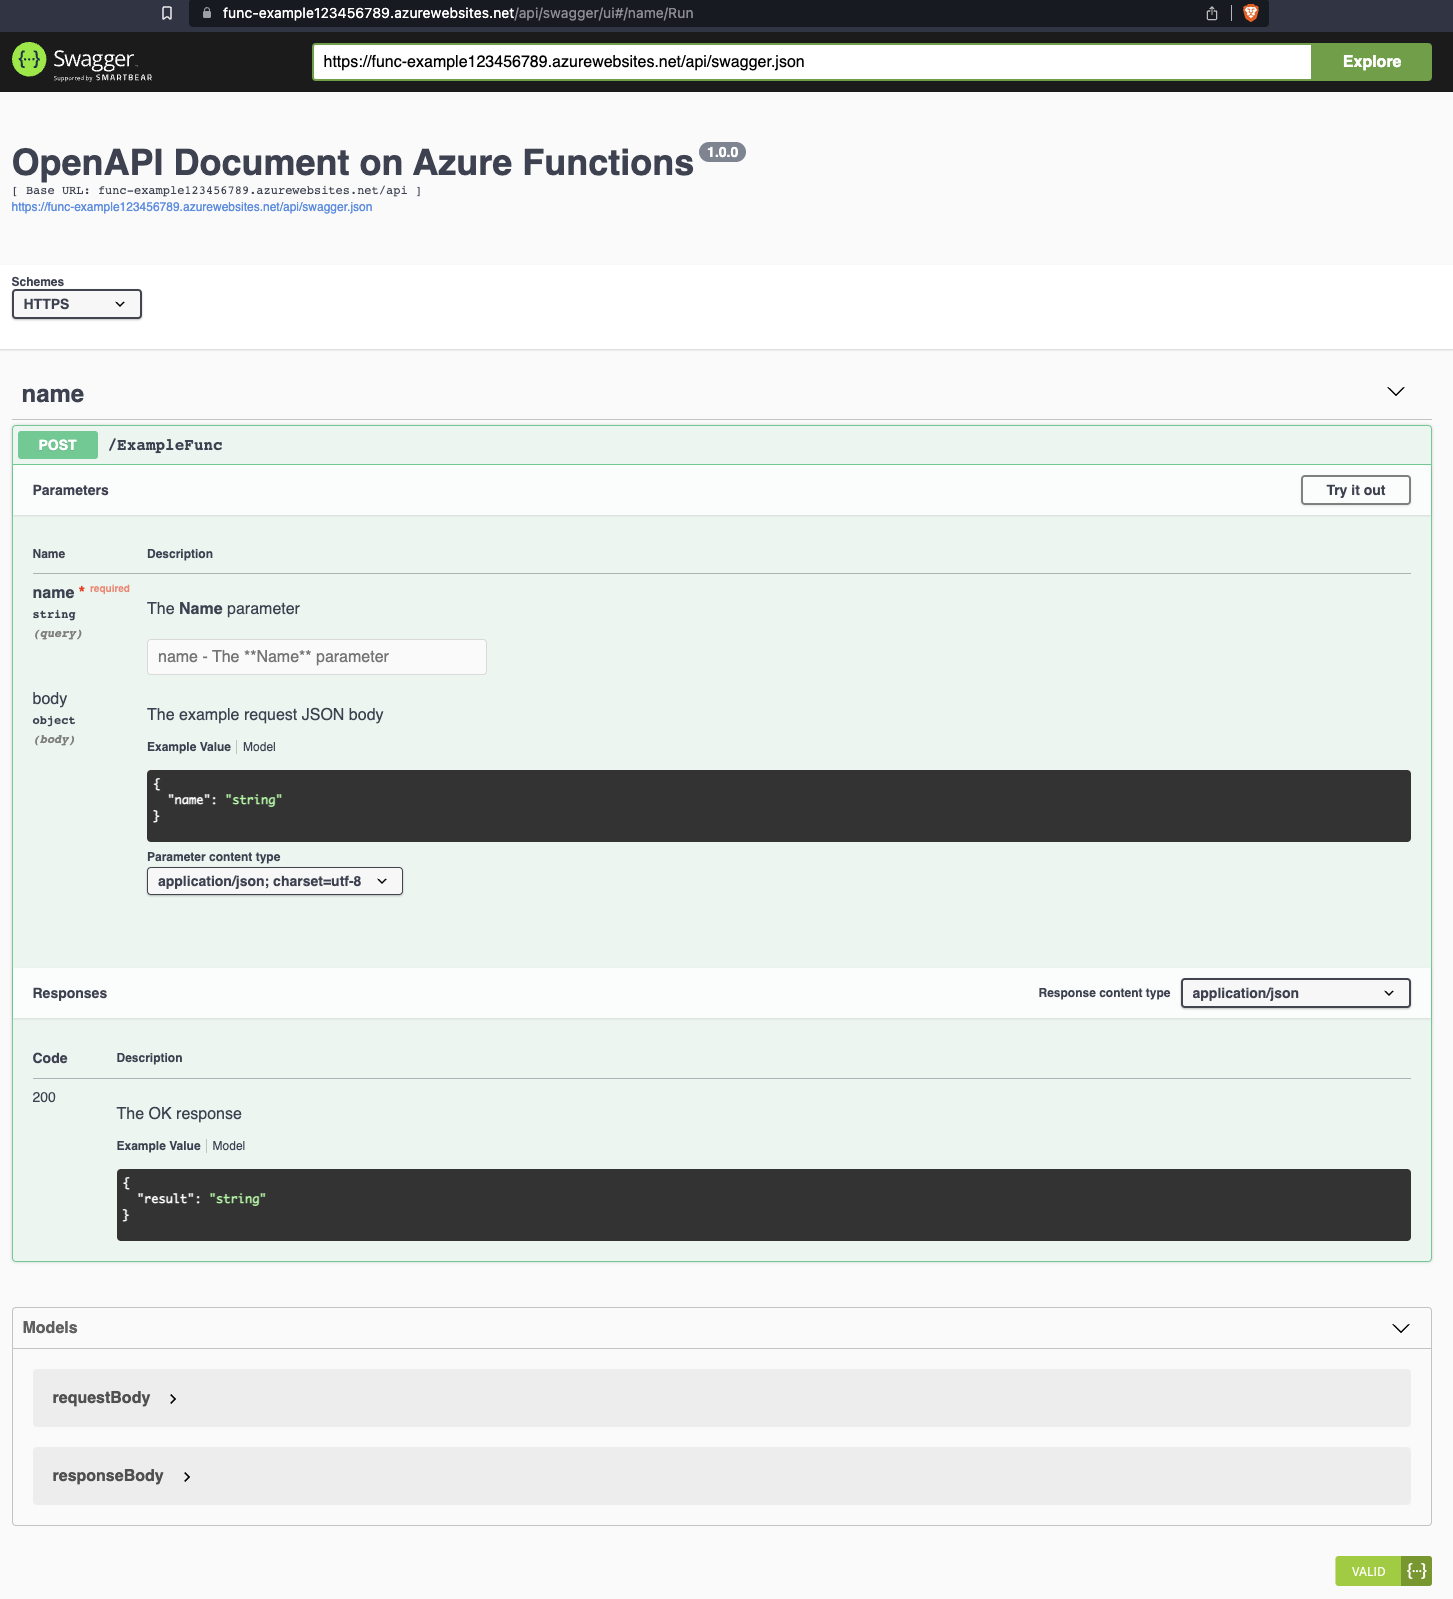The height and width of the screenshot is (1599, 1453).
Task: Click the curly-brace validator badge icon
Action: coord(1416,1571)
